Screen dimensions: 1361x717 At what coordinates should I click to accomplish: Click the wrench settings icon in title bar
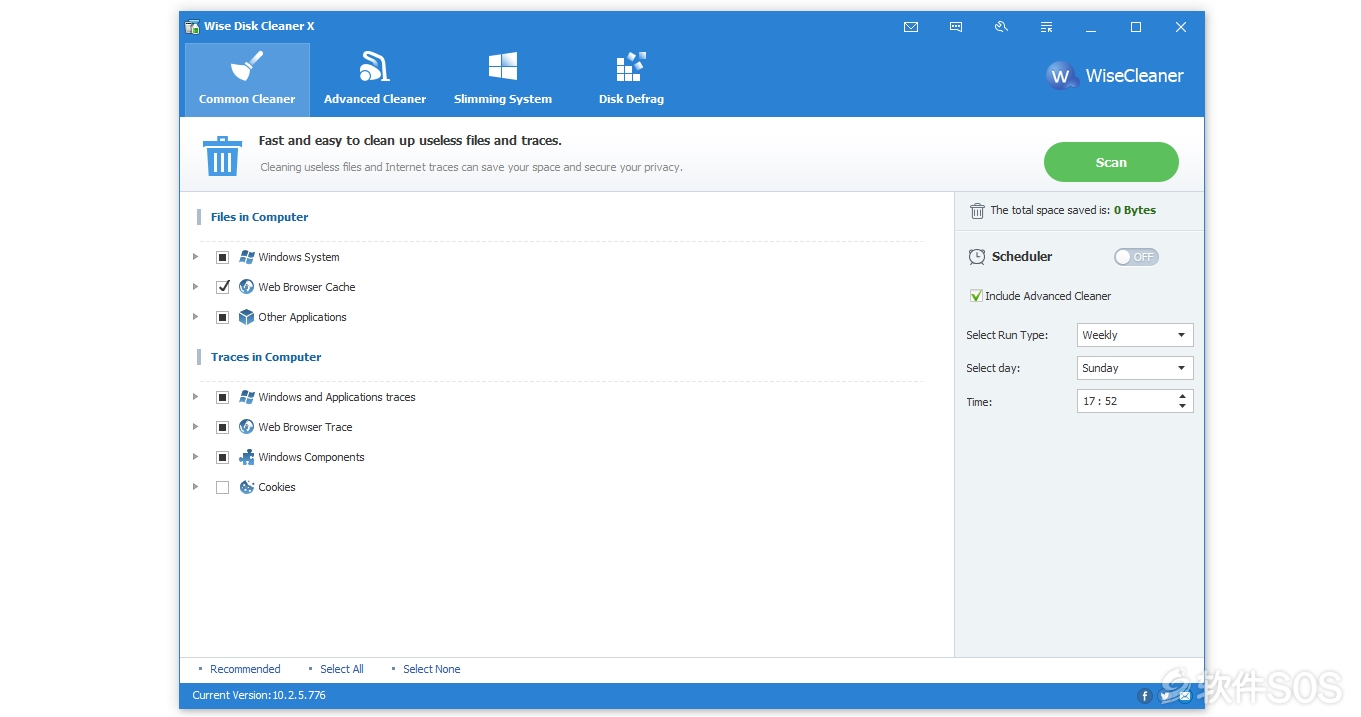tap(1001, 27)
